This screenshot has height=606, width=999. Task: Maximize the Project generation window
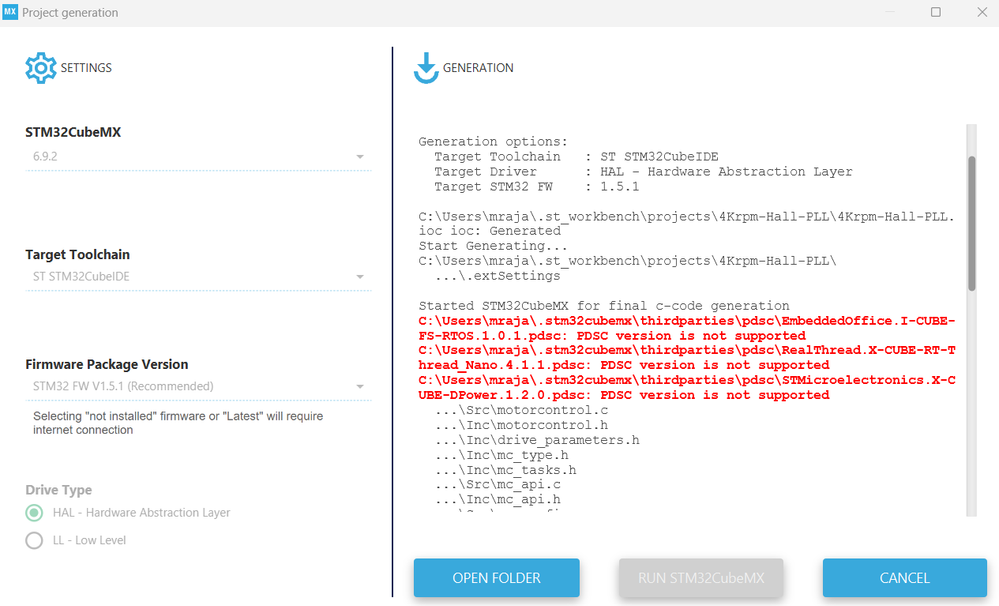pos(935,12)
